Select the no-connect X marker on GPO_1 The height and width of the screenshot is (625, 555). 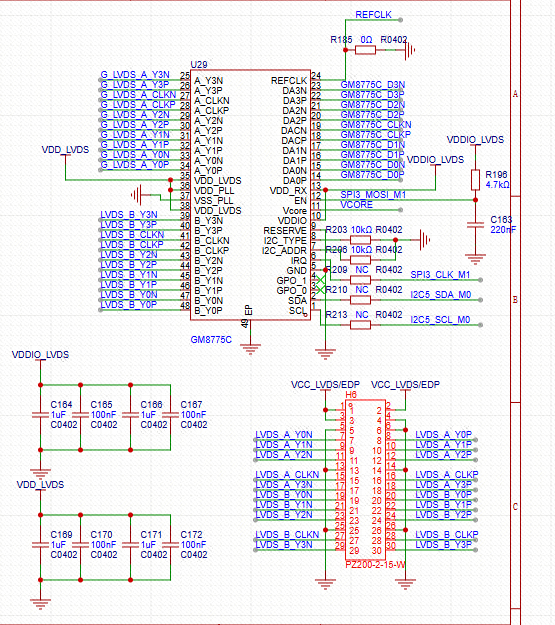tap(320, 280)
